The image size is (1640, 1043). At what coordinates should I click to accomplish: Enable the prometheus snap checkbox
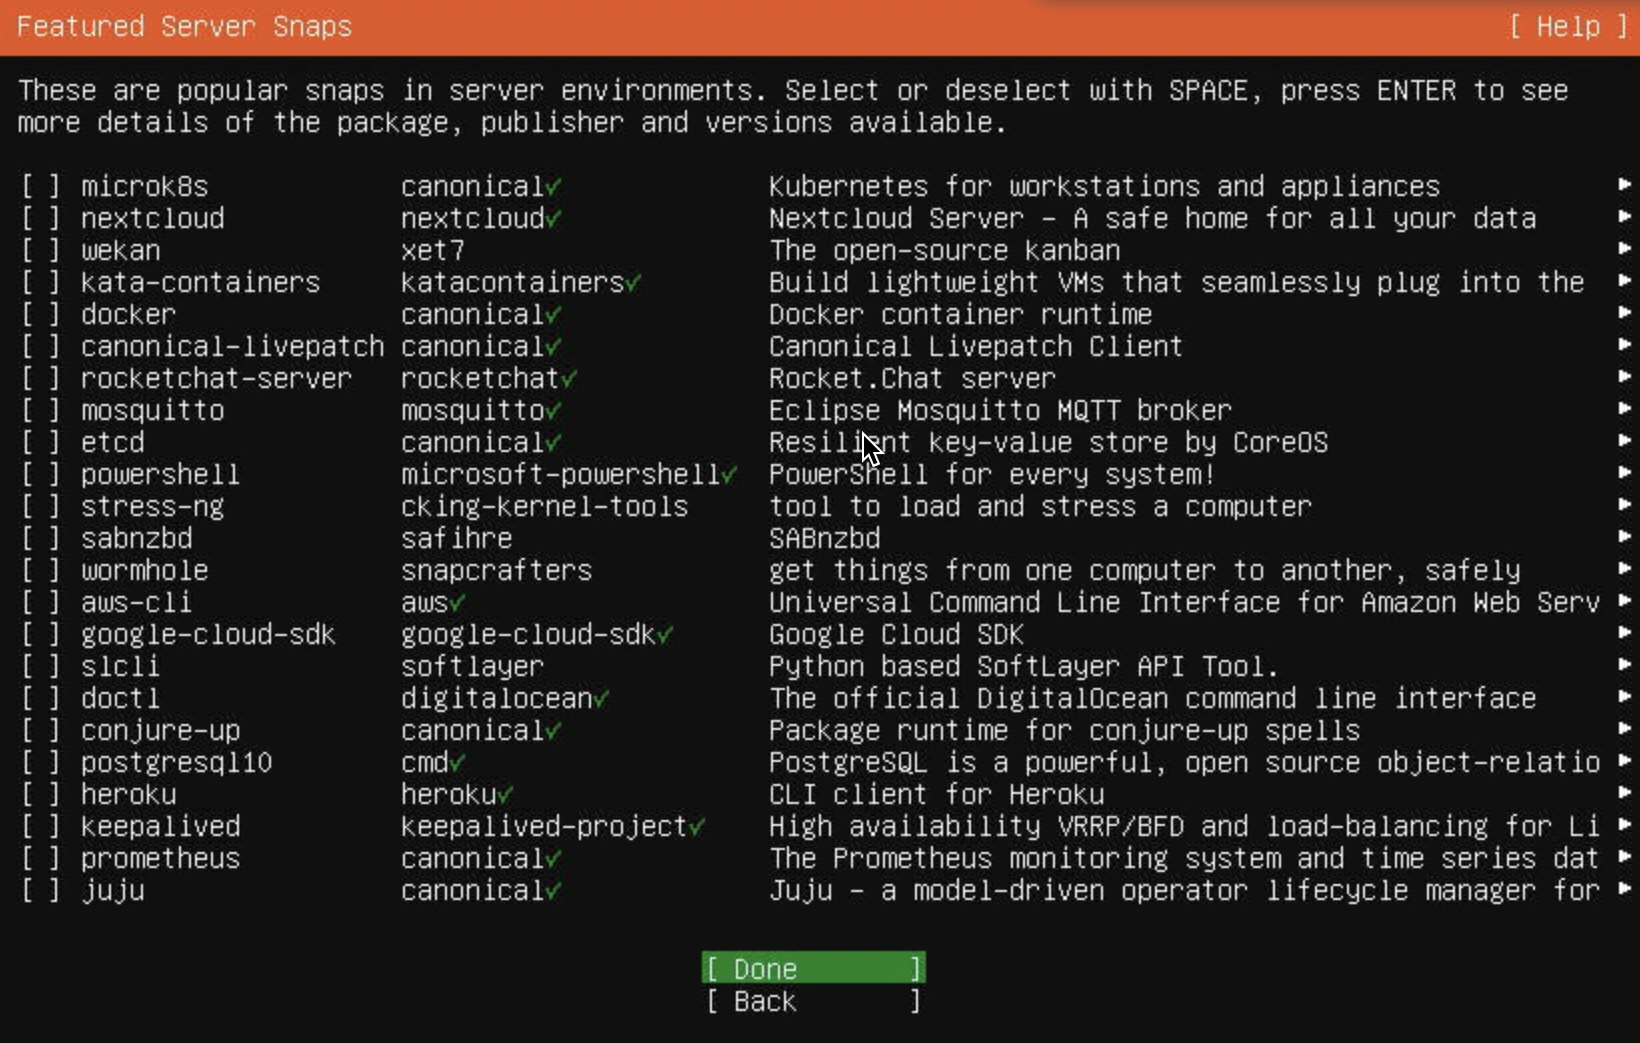pos(41,859)
